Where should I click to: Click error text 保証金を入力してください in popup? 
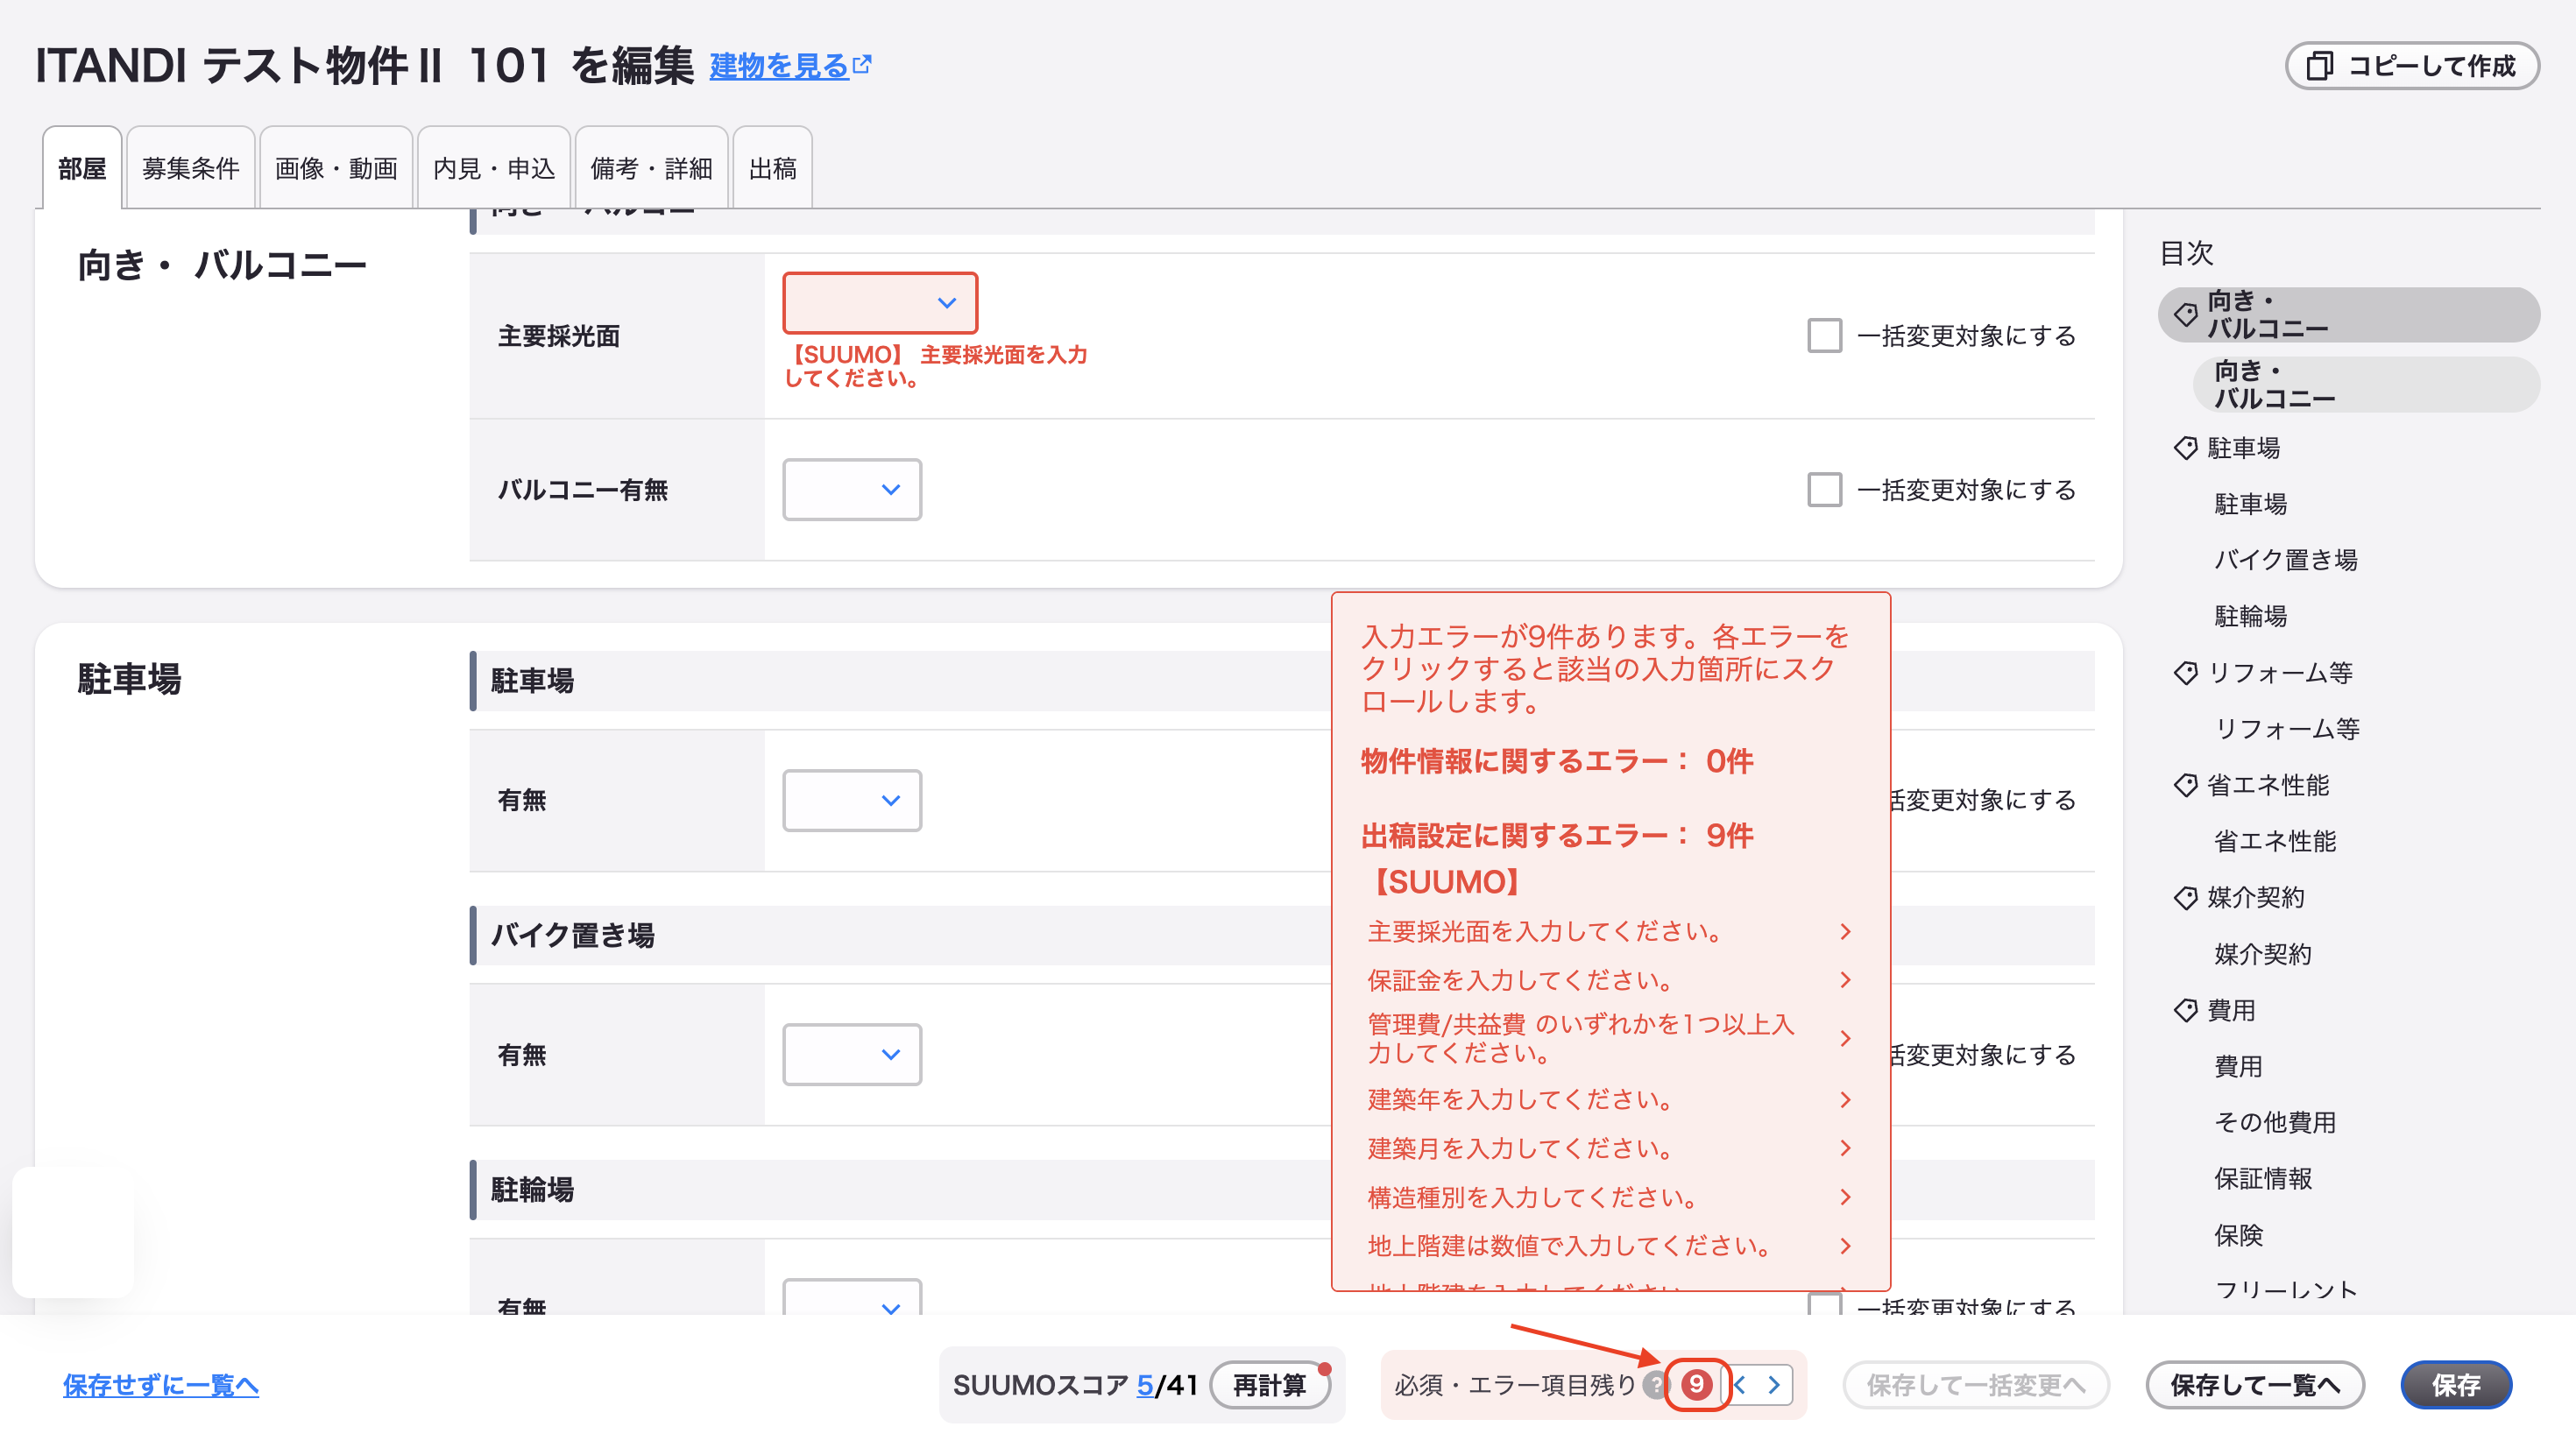point(1521,980)
